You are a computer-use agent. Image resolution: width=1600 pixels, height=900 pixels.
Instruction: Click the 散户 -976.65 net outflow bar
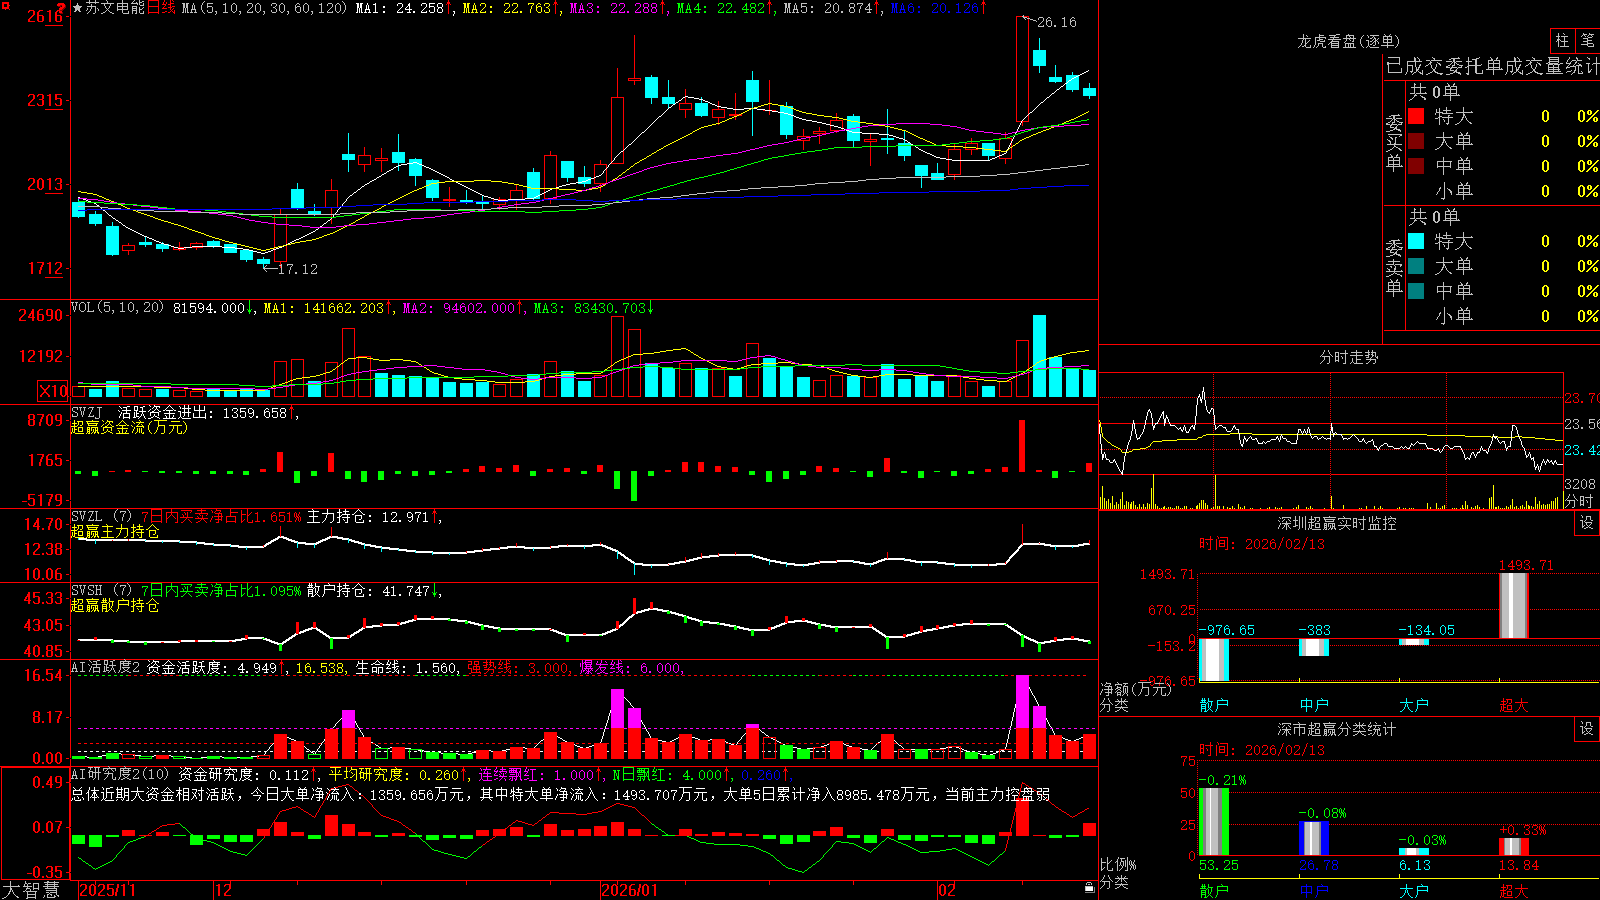[x=1214, y=660]
